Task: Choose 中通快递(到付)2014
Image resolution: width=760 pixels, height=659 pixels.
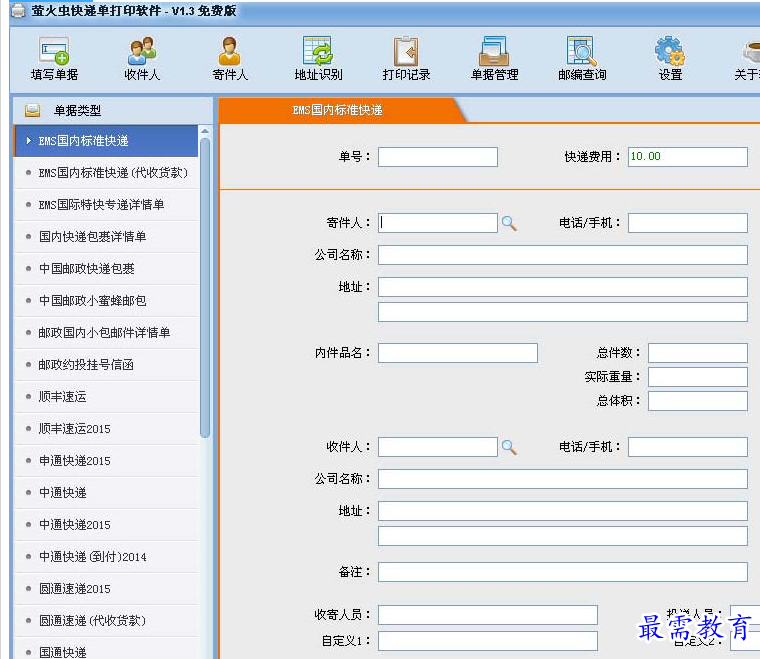Action: 107,556
